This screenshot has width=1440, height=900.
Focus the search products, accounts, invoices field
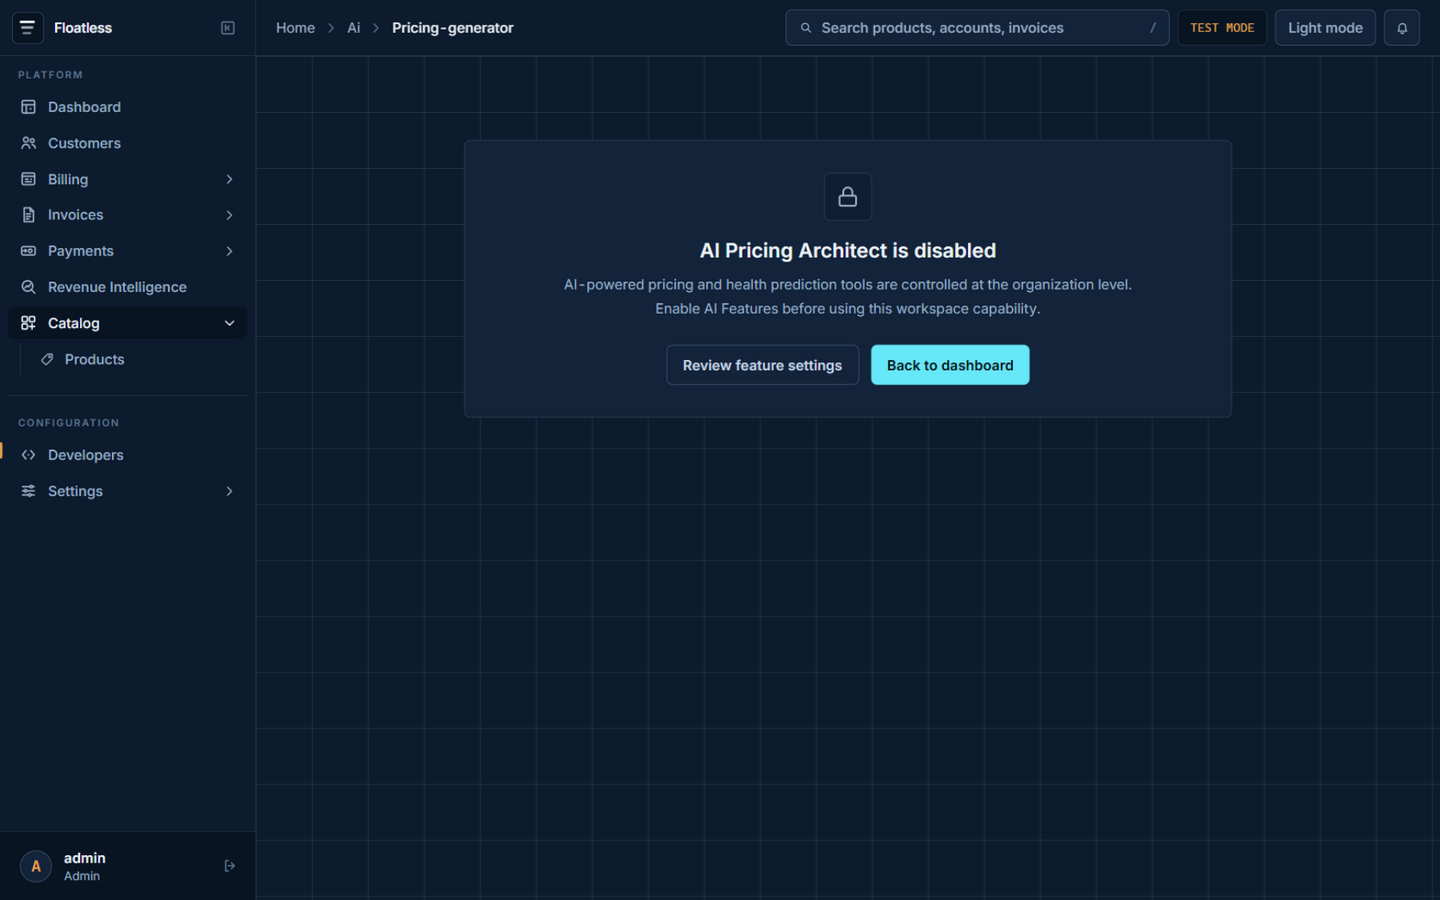(977, 28)
